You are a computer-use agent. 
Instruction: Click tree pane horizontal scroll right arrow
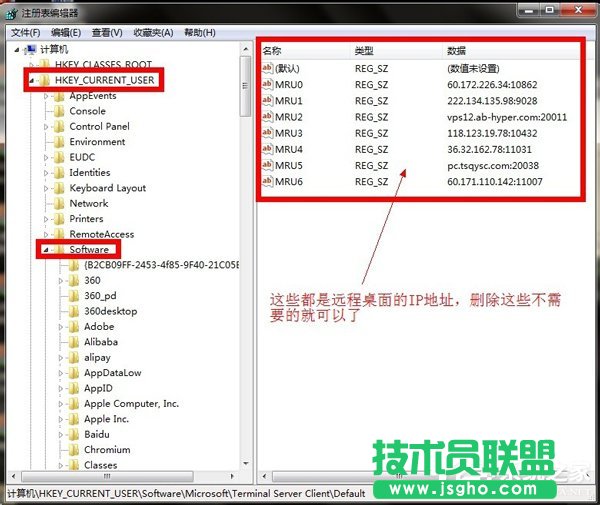click(232, 476)
